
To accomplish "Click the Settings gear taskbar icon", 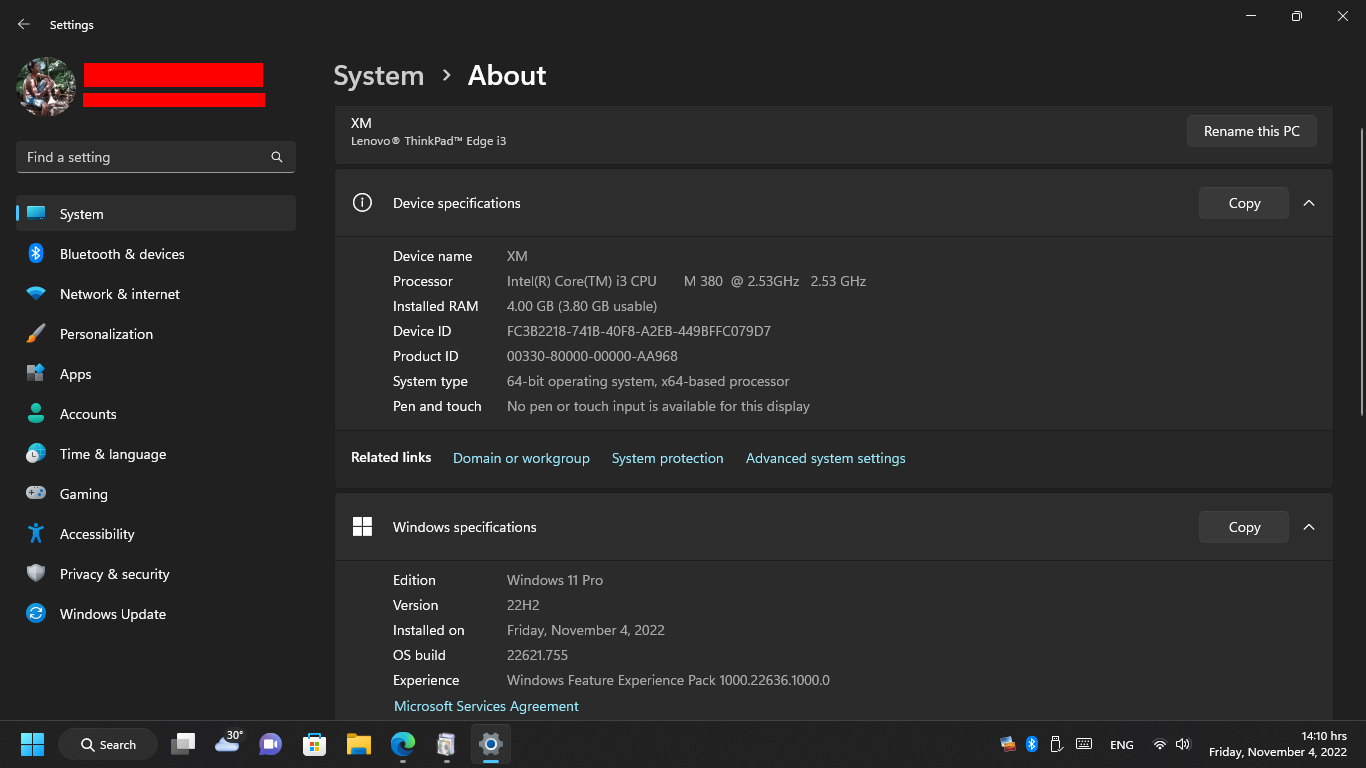I will point(490,744).
